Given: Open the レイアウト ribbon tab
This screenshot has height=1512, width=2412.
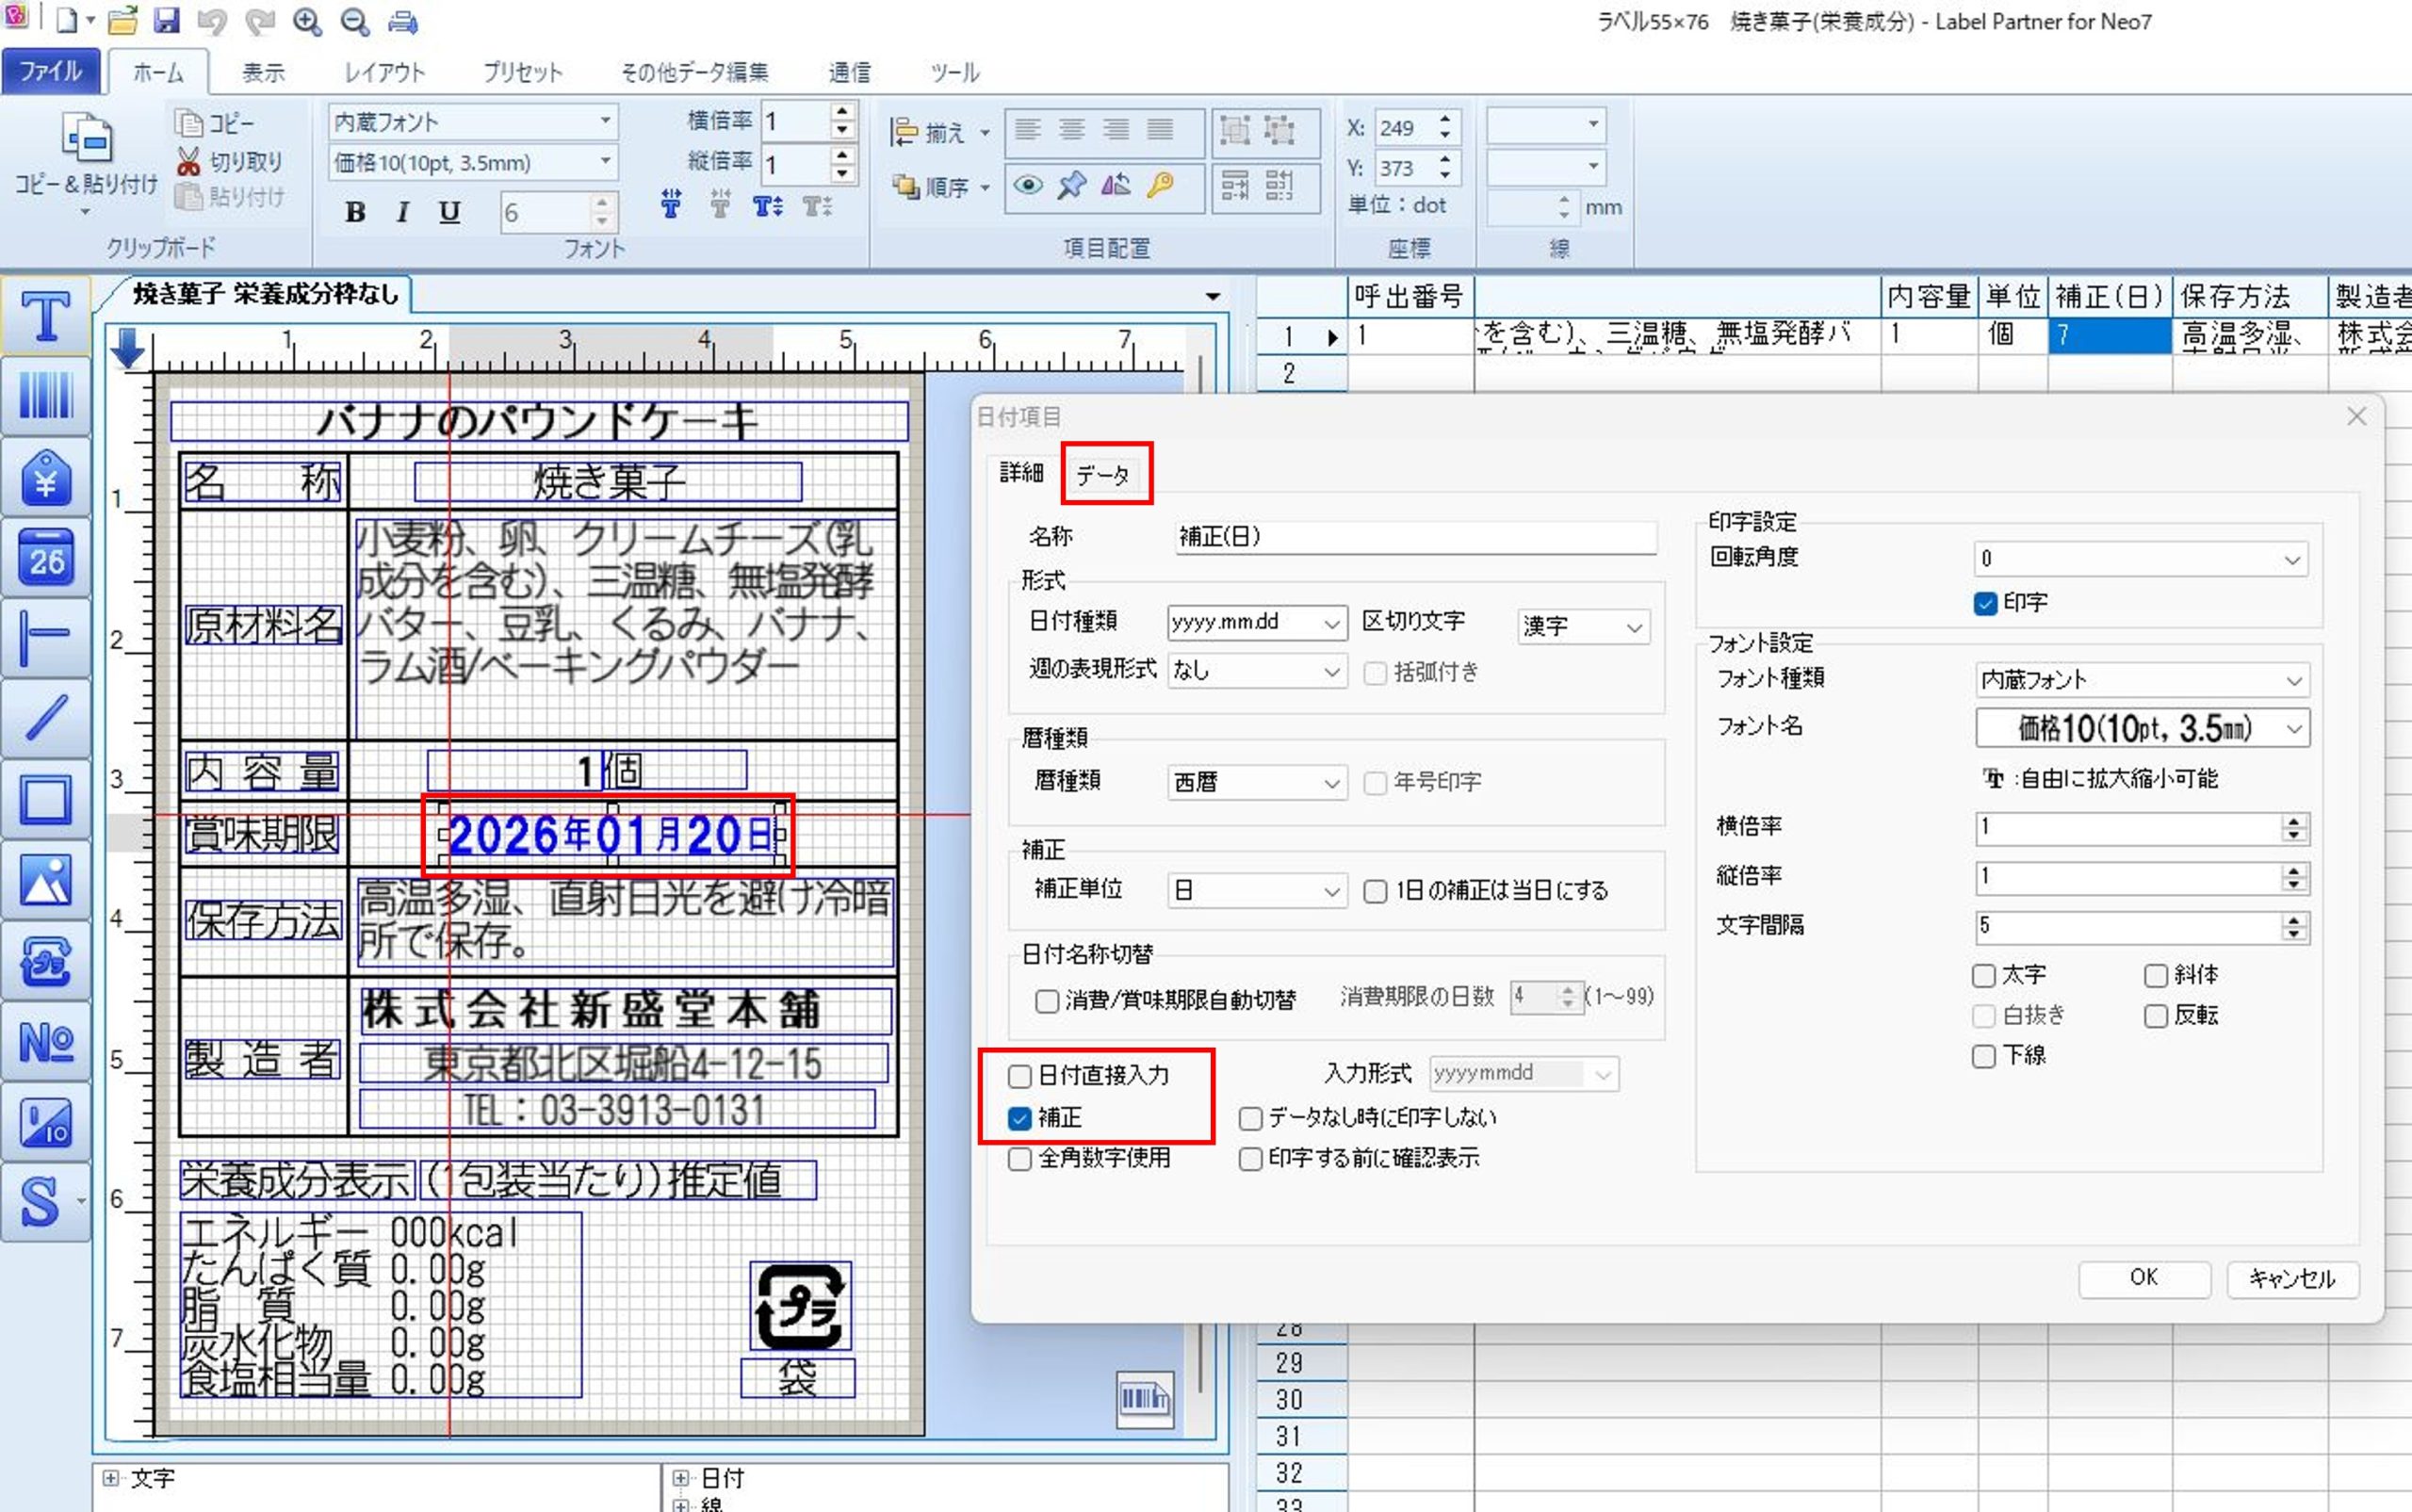Looking at the screenshot, I should coord(384,73).
